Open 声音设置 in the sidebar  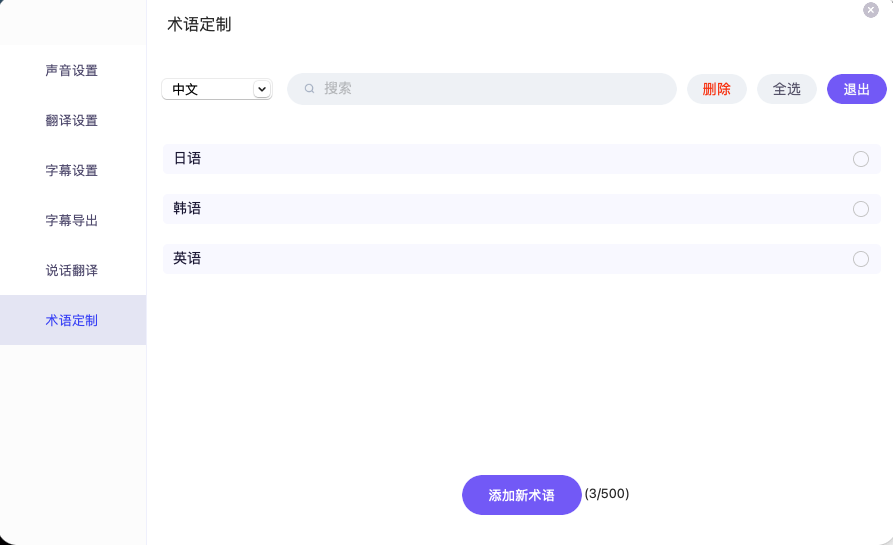(x=72, y=71)
